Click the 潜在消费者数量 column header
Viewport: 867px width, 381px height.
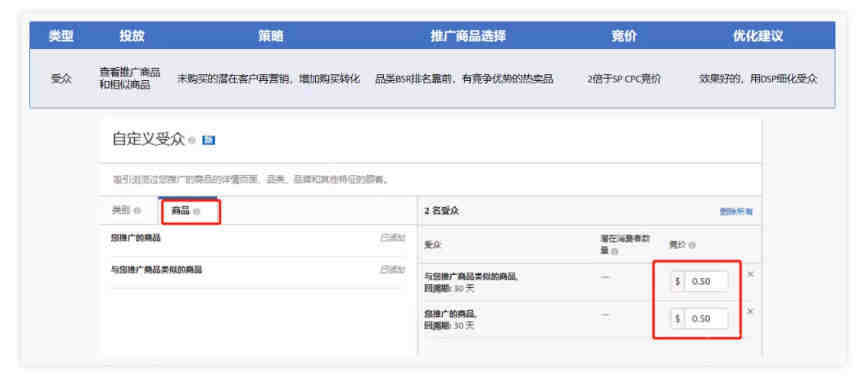[x=625, y=244]
